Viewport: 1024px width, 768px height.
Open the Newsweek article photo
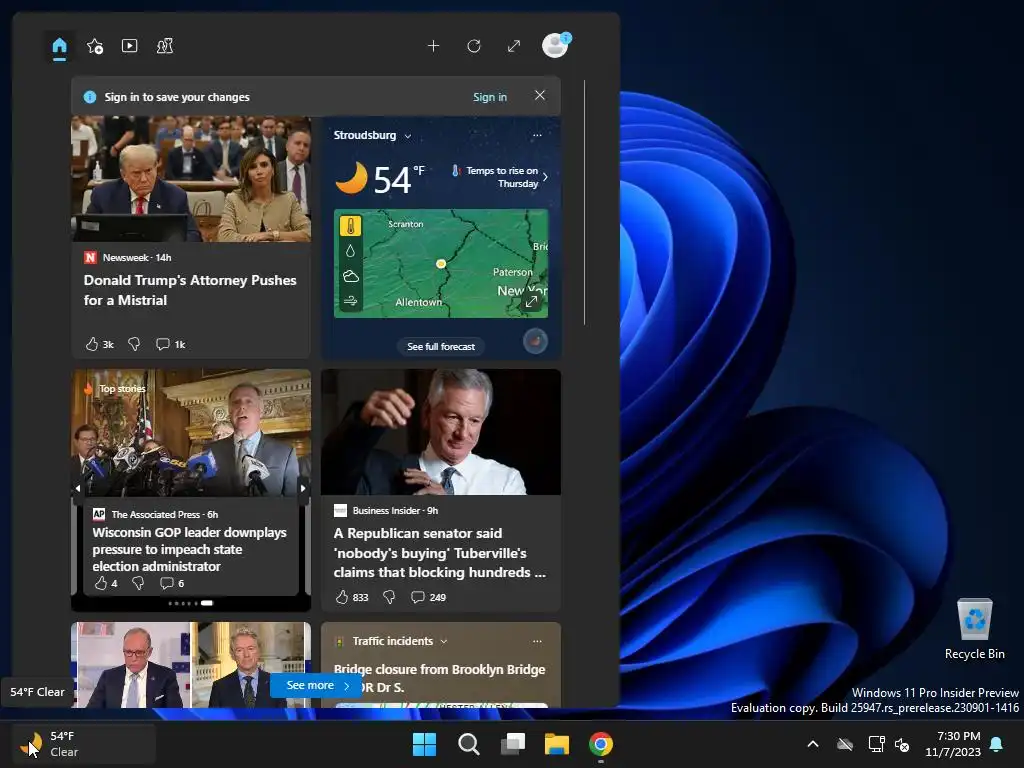coord(191,179)
